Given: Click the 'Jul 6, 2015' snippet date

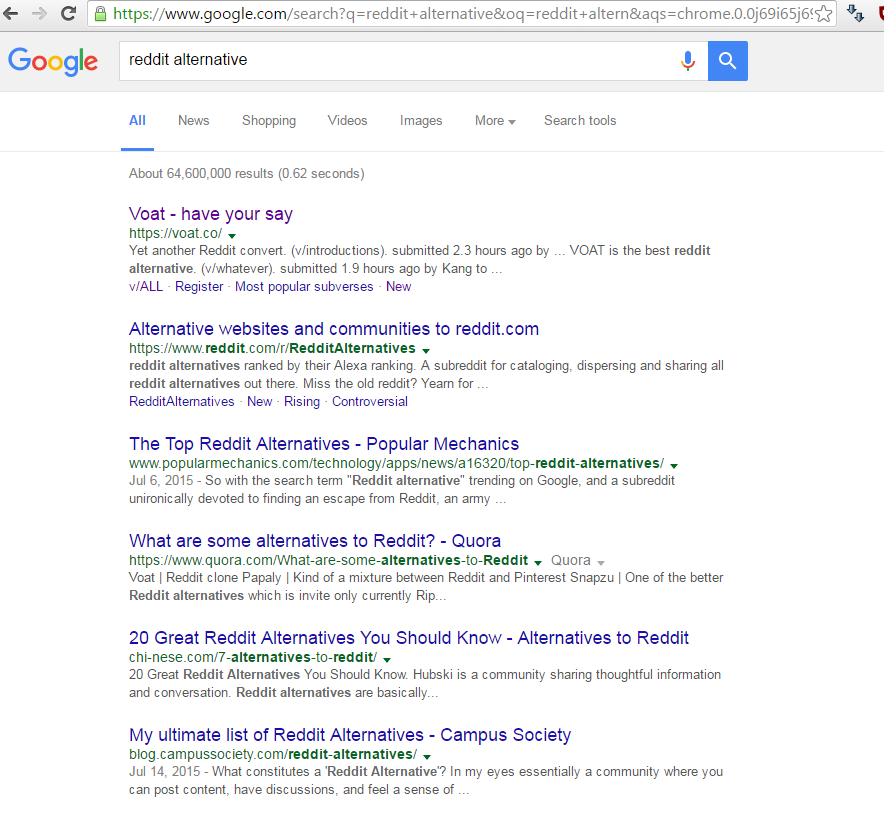Looking at the screenshot, I should tap(161, 480).
